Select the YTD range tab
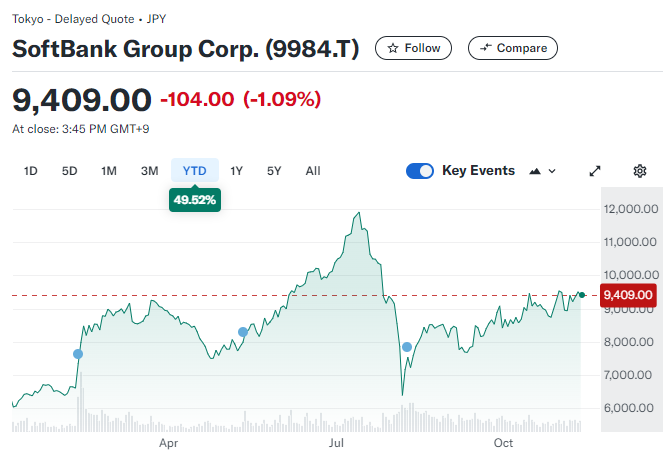Screen dimensions: 672x461 tap(194, 171)
